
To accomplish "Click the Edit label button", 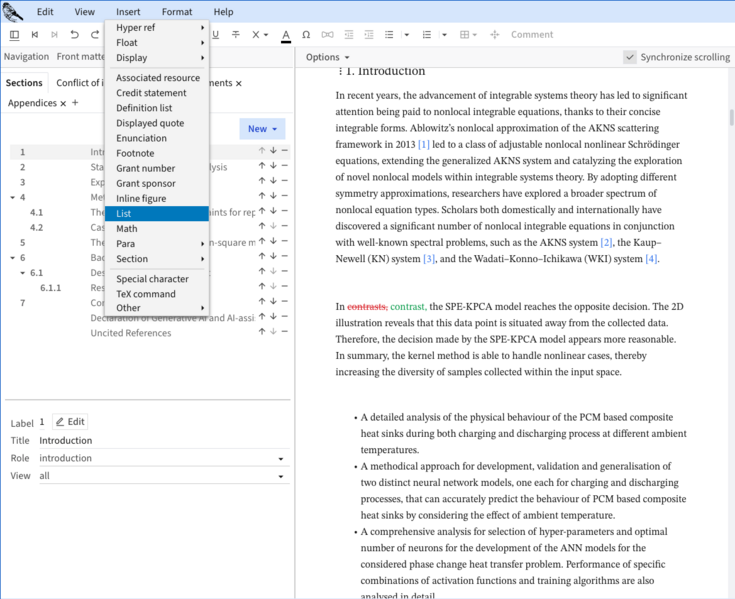I will coord(70,422).
